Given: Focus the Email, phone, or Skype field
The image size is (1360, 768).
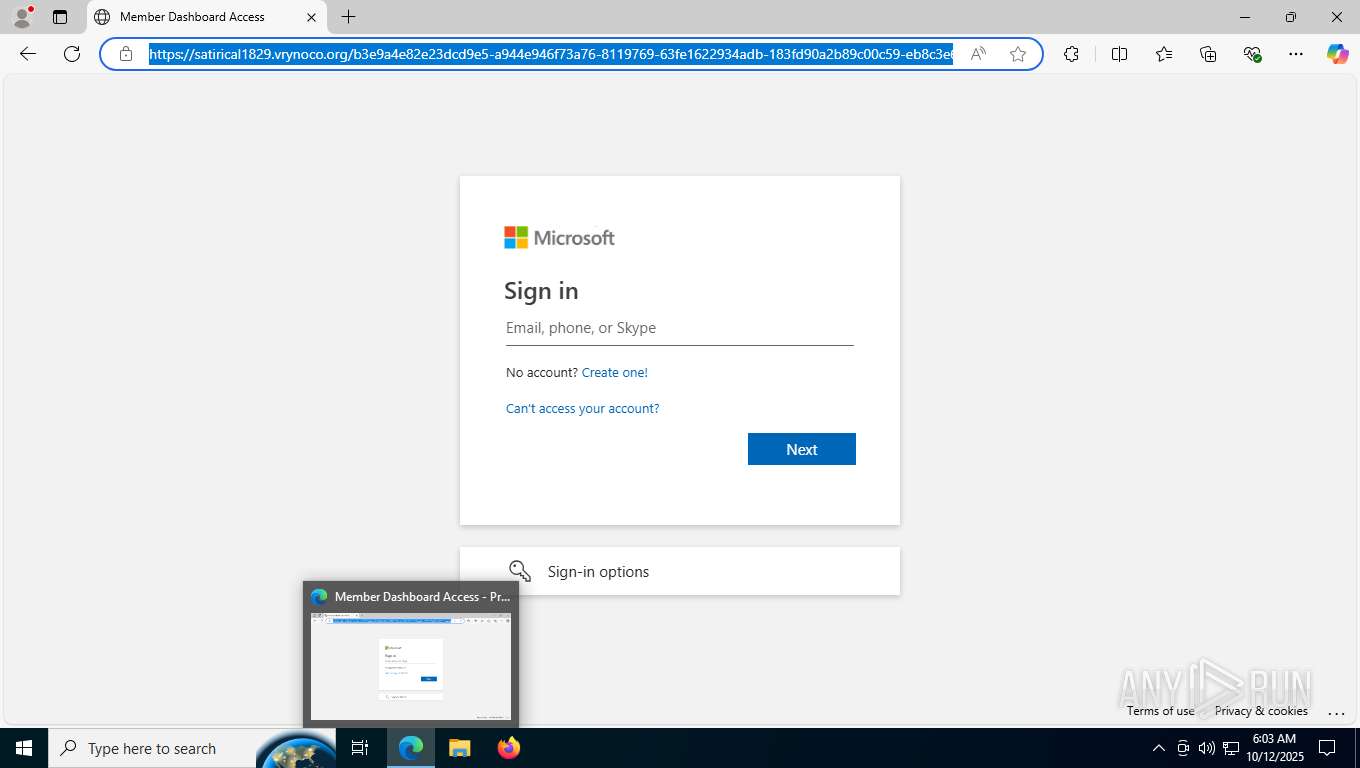Looking at the screenshot, I should tap(680, 328).
